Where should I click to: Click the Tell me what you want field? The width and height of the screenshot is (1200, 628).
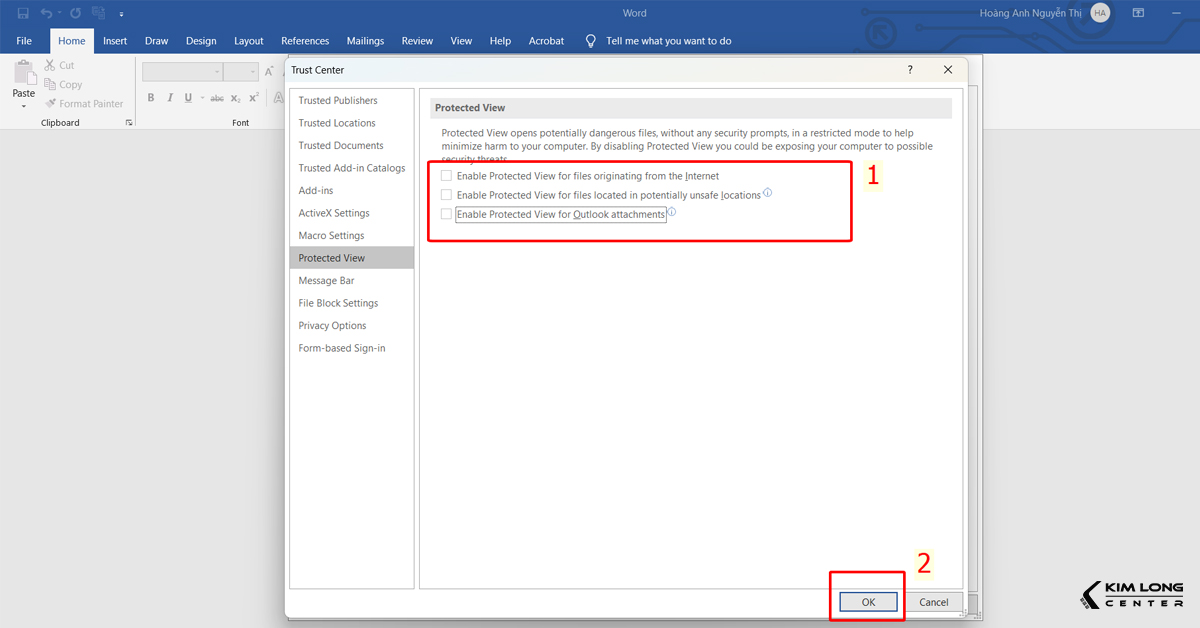pyautogui.click(x=668, y=41)
